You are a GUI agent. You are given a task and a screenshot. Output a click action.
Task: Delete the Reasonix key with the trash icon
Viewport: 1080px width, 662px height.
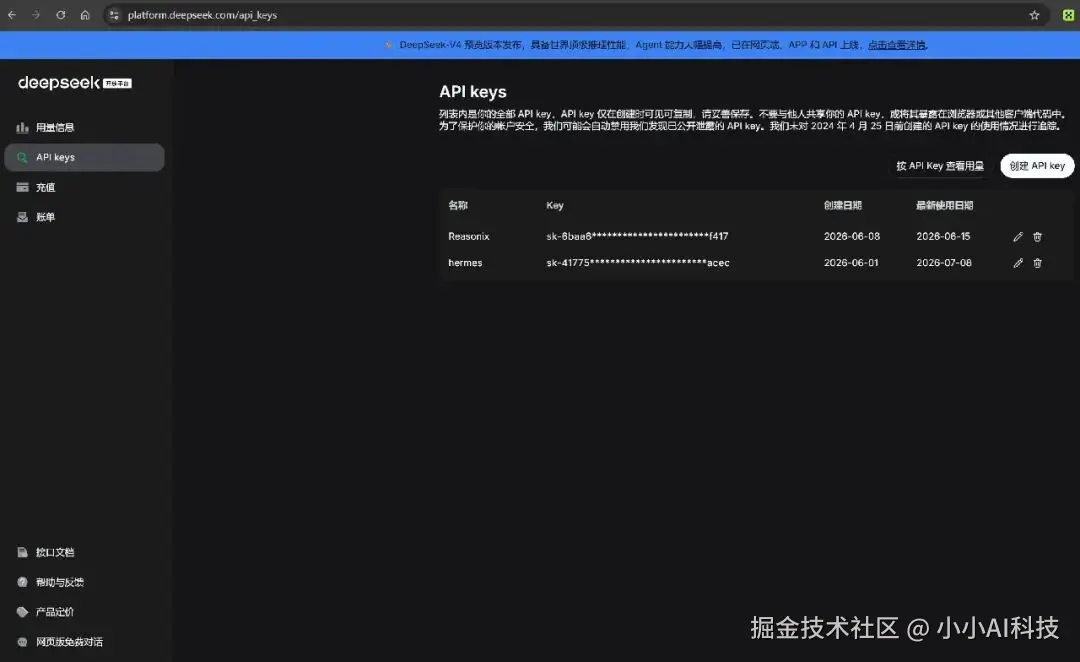coord(1037,236)
